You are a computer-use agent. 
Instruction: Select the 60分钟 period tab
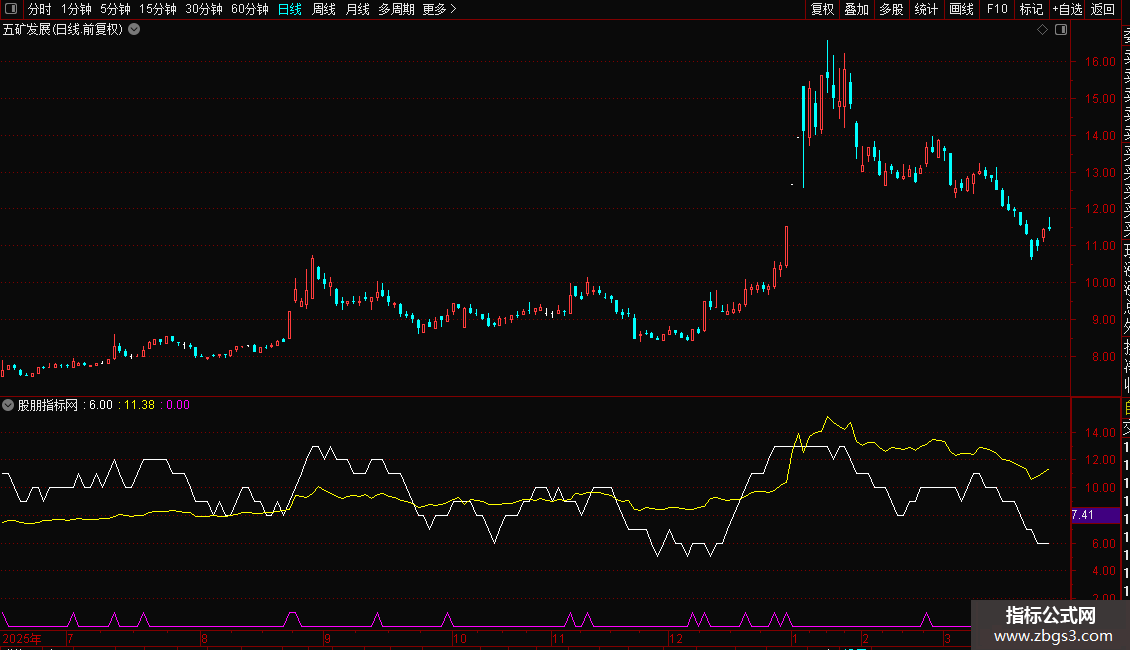click(249, 9)
